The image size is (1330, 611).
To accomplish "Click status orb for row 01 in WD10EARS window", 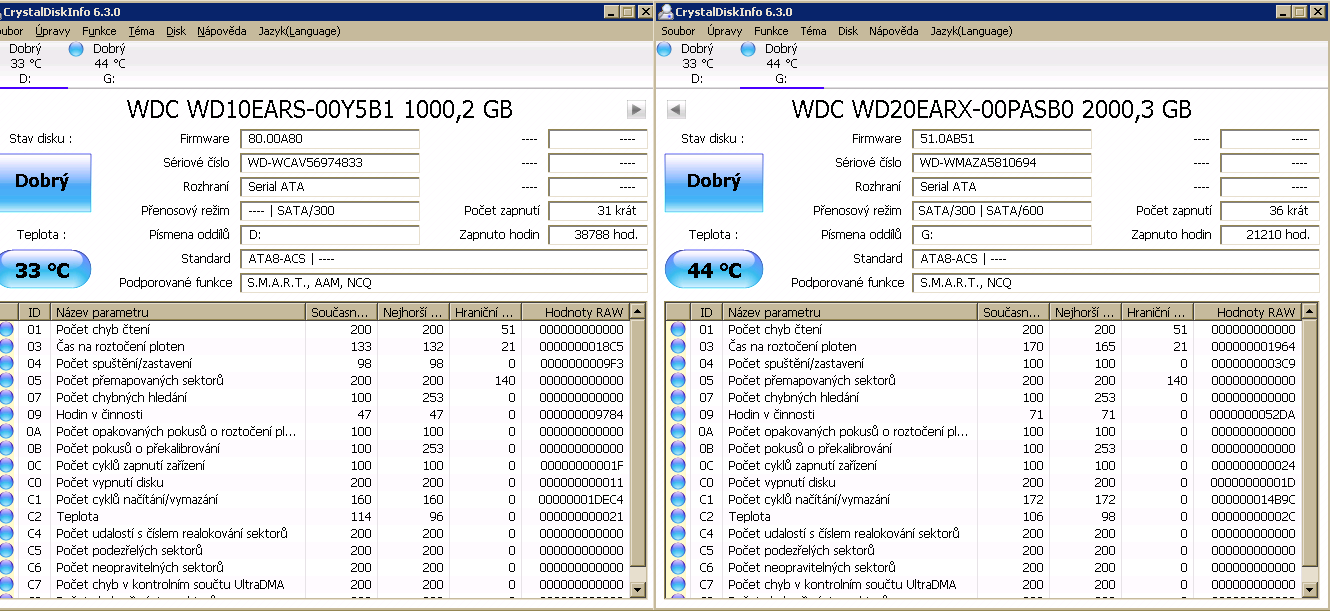I will [x=6, y=329].
